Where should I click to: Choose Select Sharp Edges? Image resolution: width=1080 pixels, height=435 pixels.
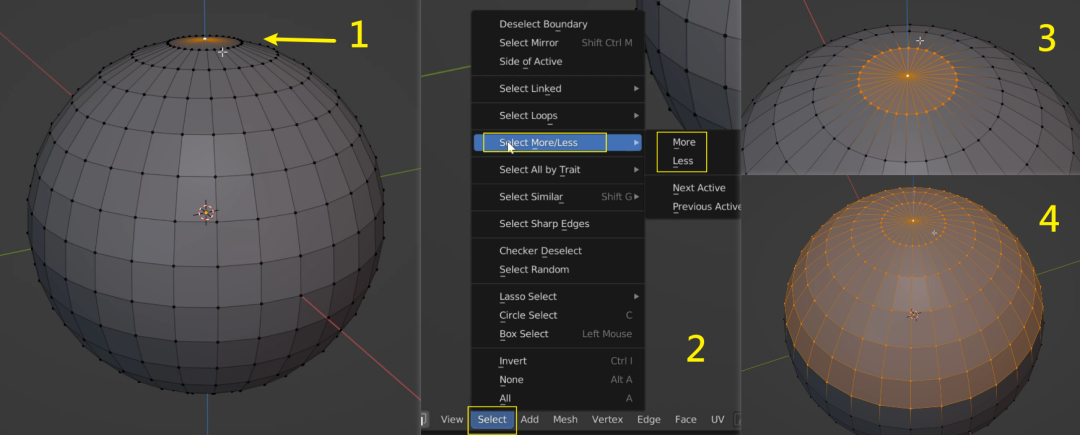[x=558, y=224]
